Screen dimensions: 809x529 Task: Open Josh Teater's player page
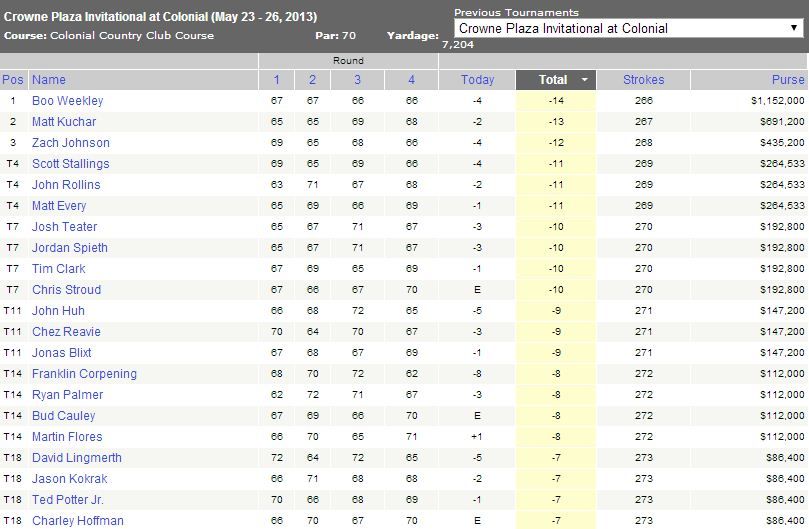point(64,227)
